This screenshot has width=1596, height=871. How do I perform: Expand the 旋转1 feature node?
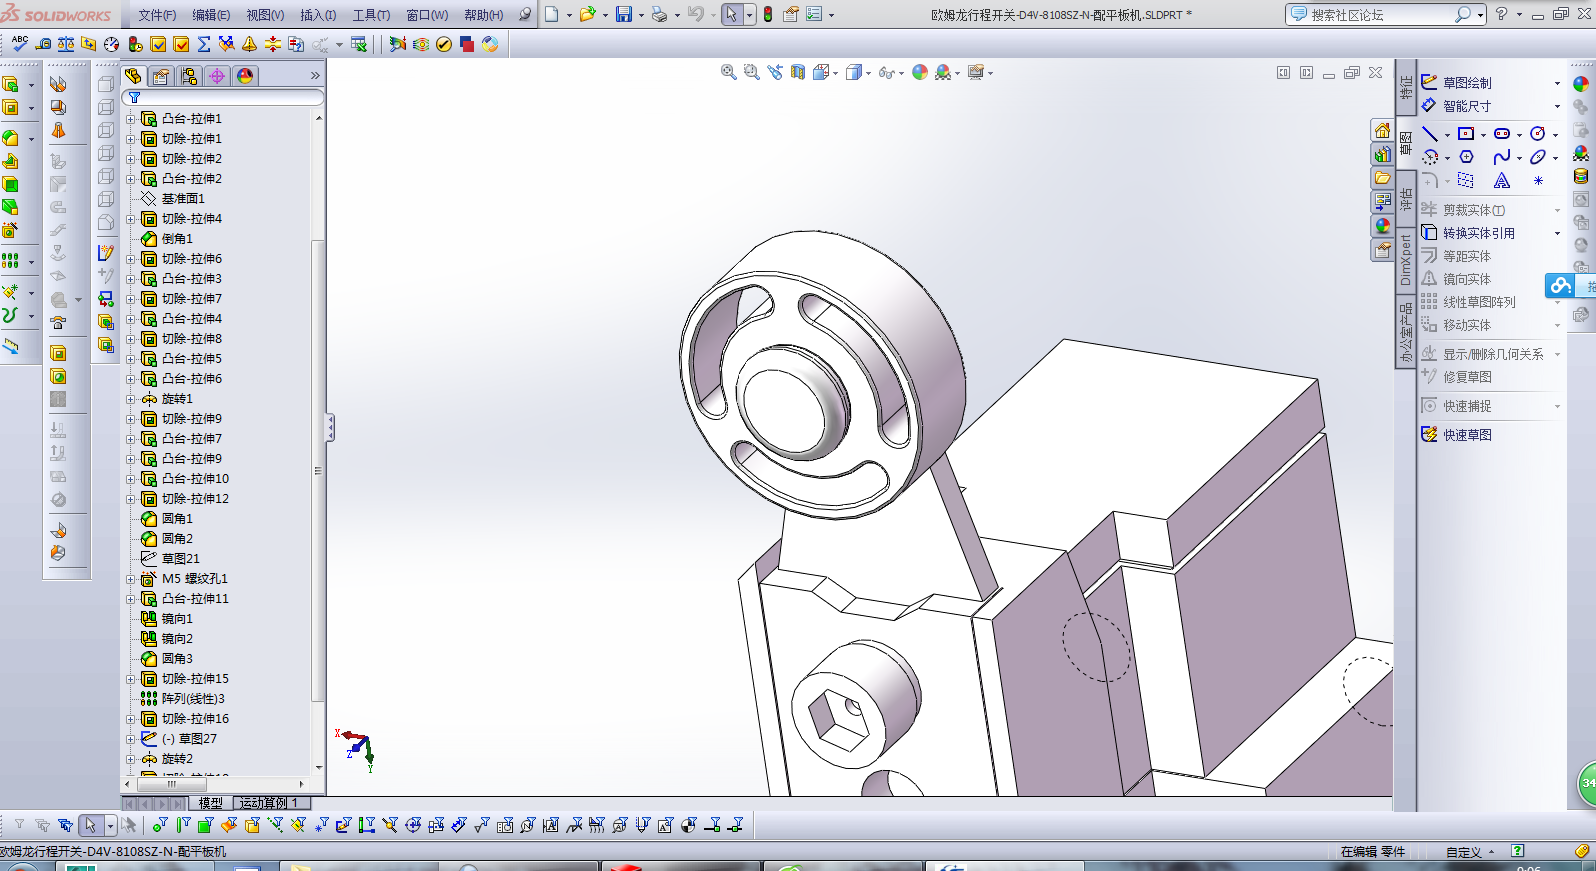click(x=130, y=399)
